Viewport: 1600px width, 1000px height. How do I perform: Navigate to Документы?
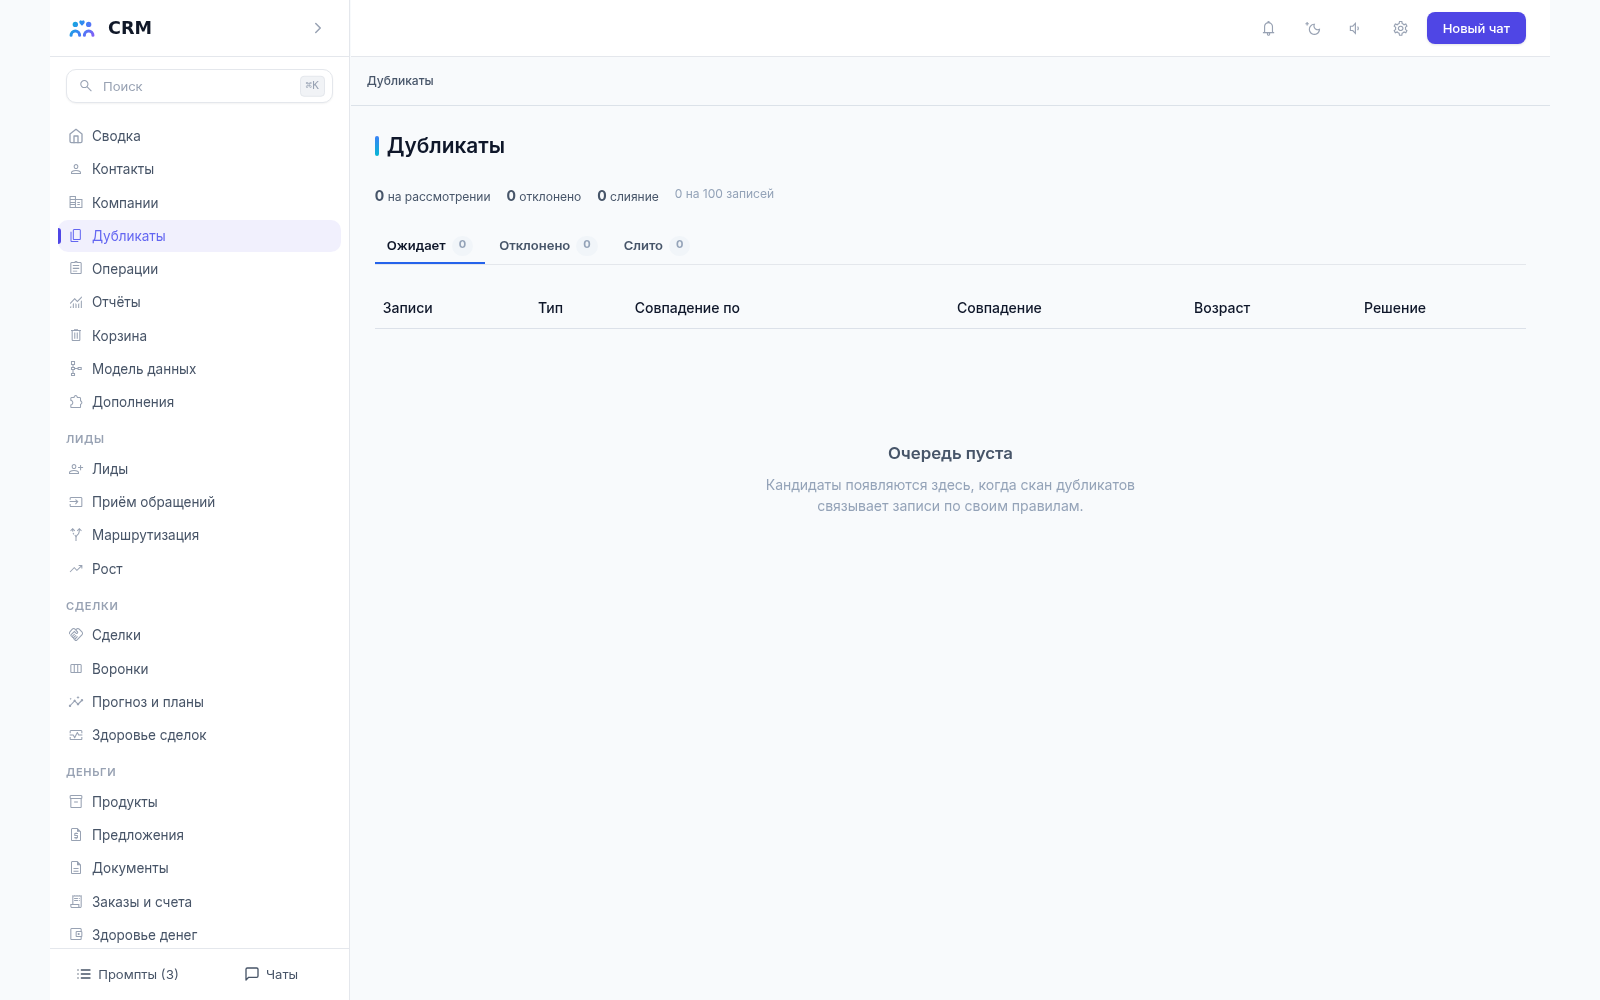(199, 868)
